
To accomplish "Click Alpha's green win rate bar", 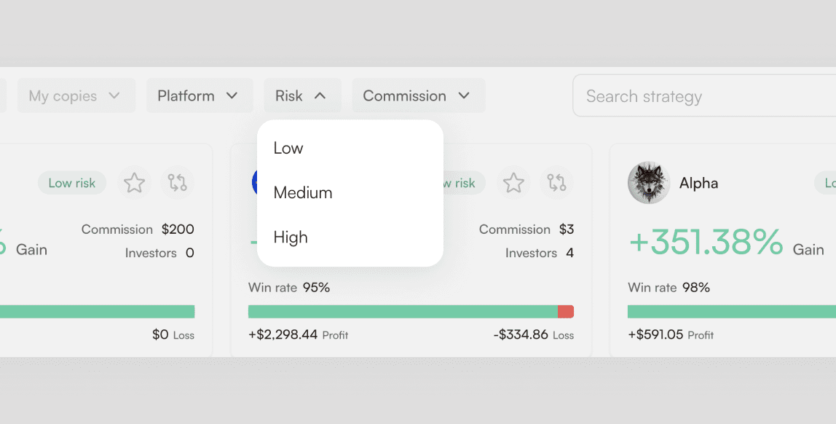I will pos(730,312).
